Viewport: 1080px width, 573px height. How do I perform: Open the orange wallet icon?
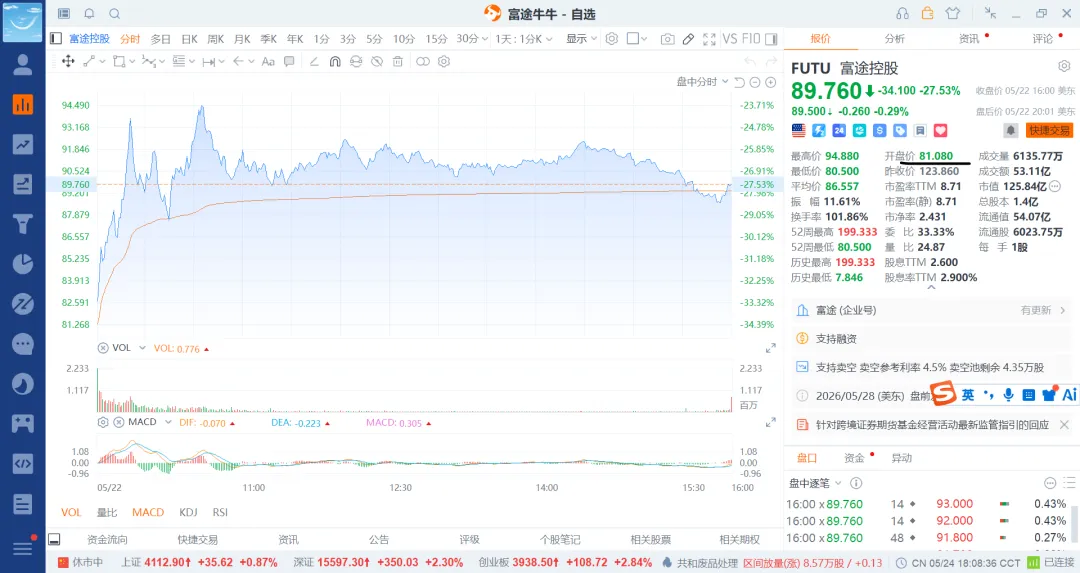[928, 13]
